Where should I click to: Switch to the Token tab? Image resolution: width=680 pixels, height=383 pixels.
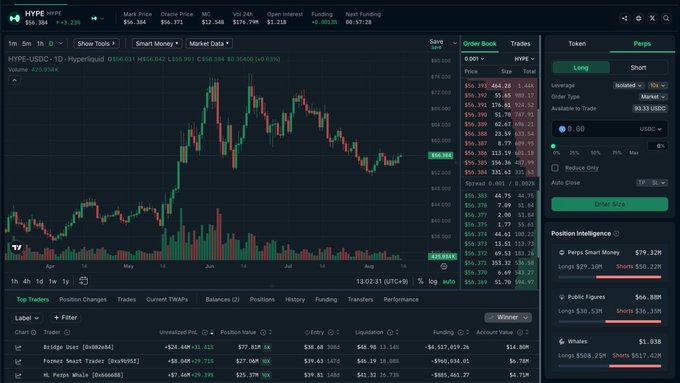577,44
